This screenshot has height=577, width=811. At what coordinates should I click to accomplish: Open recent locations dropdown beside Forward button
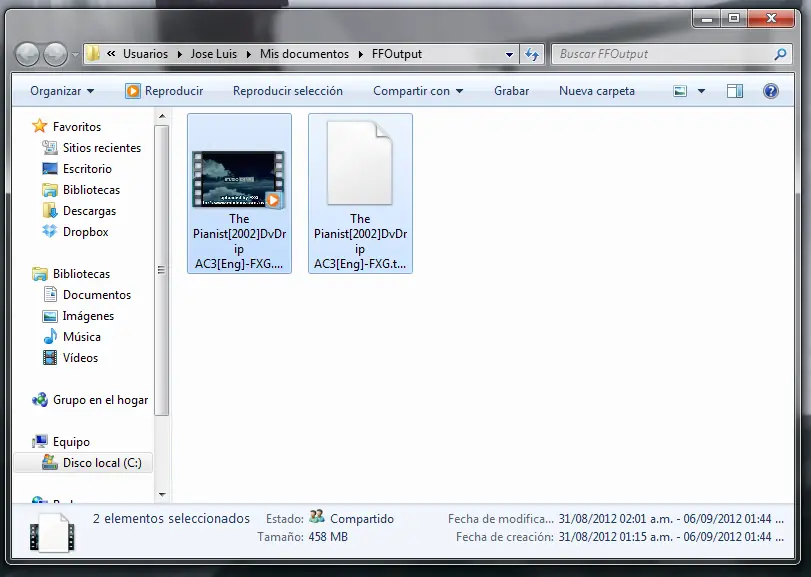coord(75,54)
